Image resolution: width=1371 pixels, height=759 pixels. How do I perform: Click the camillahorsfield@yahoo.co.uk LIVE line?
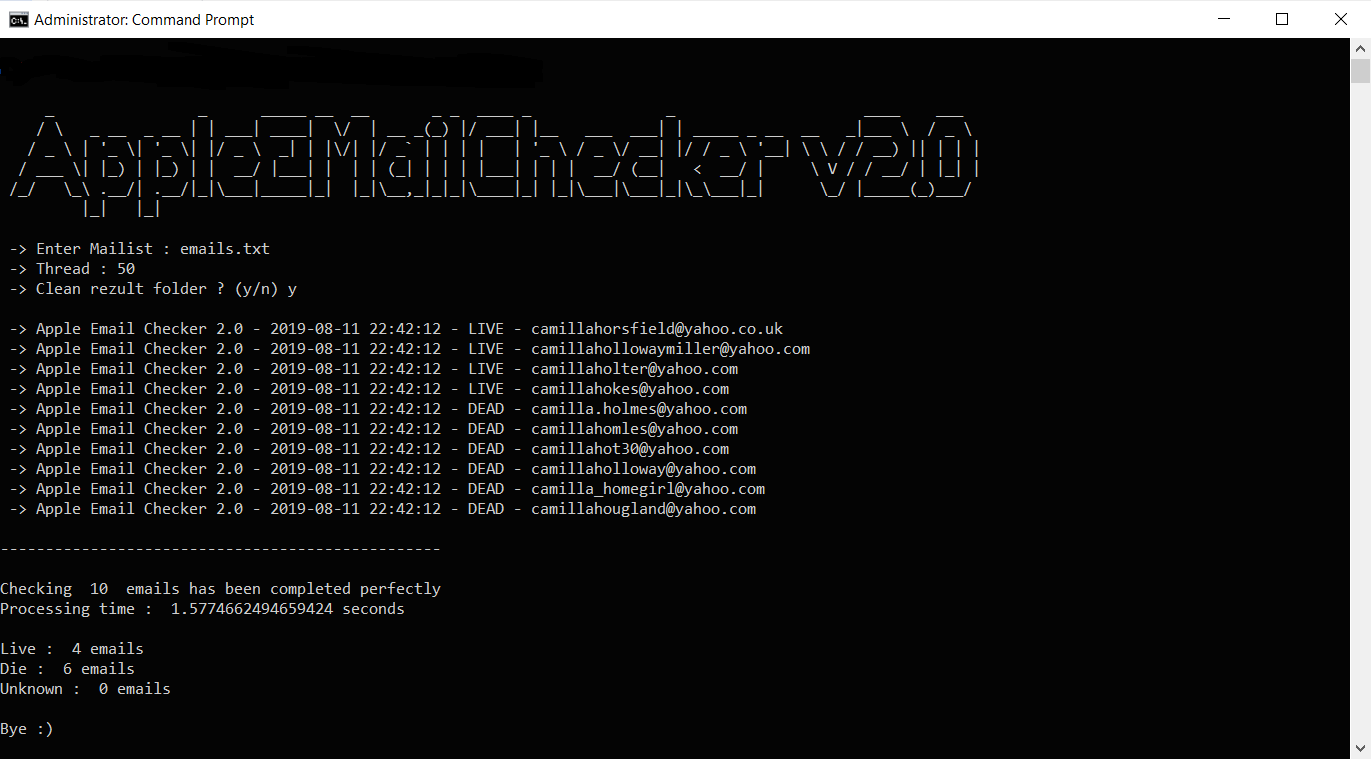click(x=396, y=329)
